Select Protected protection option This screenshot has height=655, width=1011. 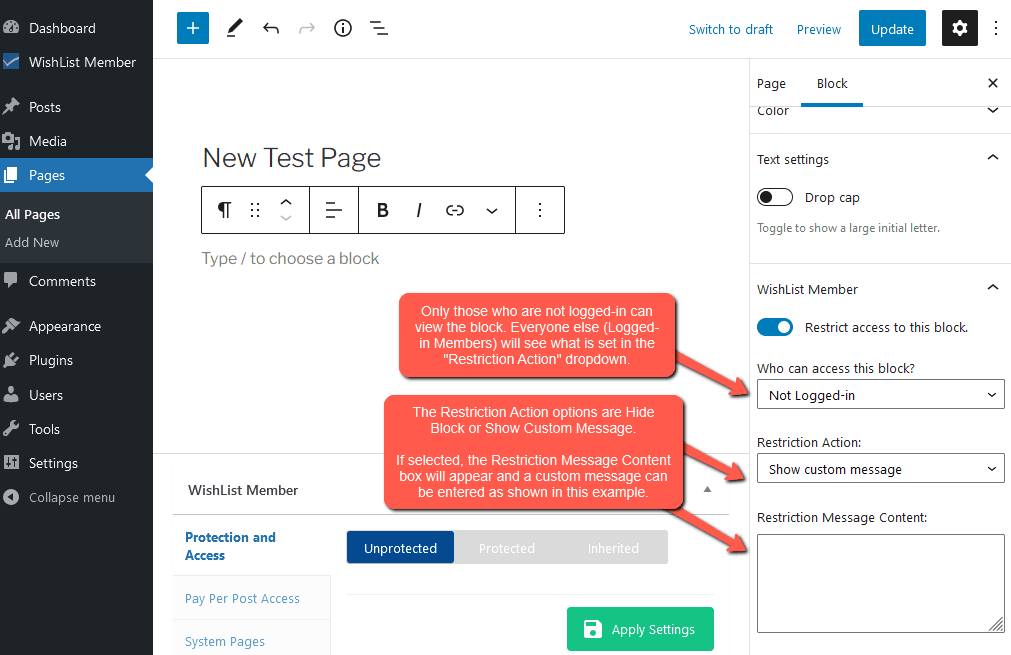pos(507,547)
